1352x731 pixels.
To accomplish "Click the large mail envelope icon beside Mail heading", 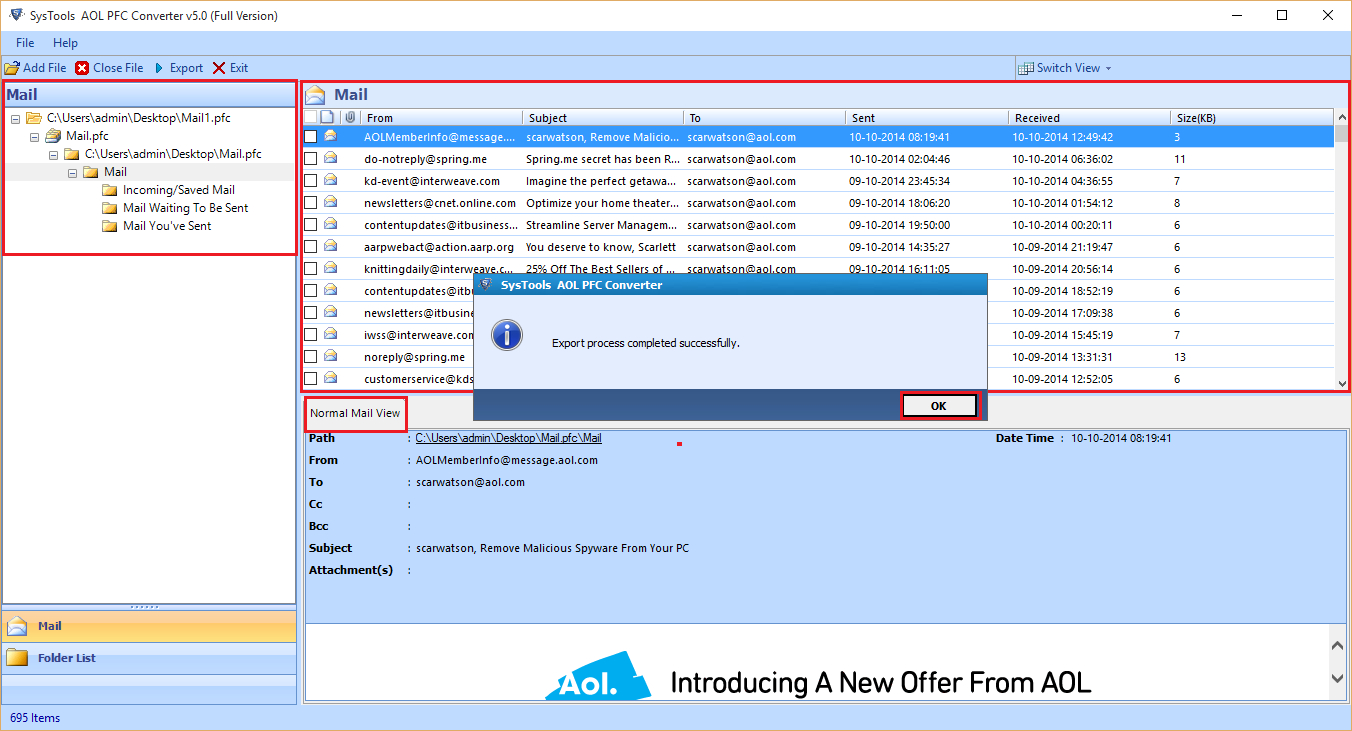I will click(316, 95).
